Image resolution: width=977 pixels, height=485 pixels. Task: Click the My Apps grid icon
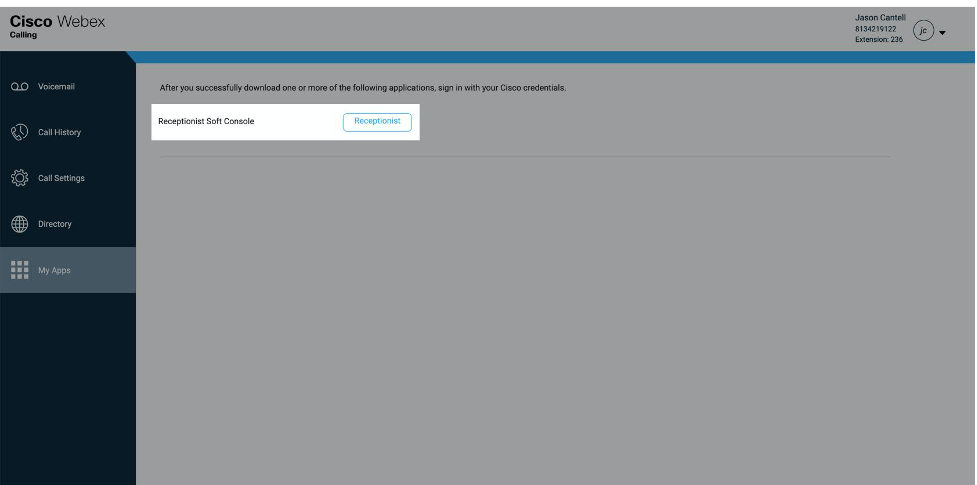pos(19,270)
